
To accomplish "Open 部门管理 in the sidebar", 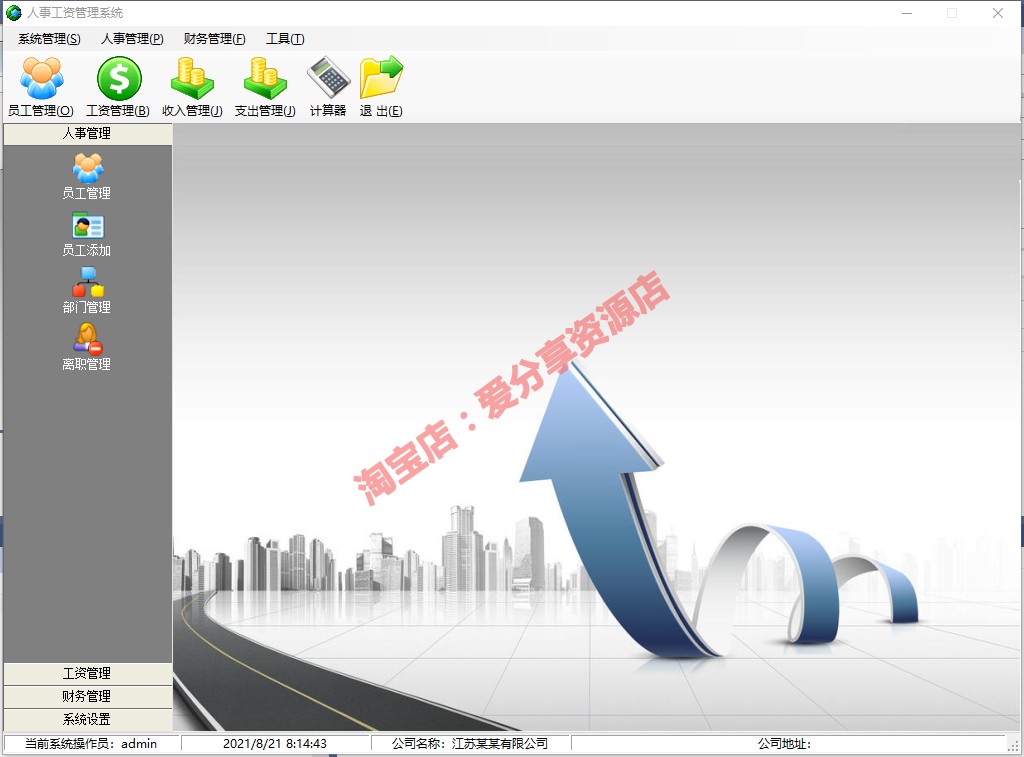I will point(87,291).
